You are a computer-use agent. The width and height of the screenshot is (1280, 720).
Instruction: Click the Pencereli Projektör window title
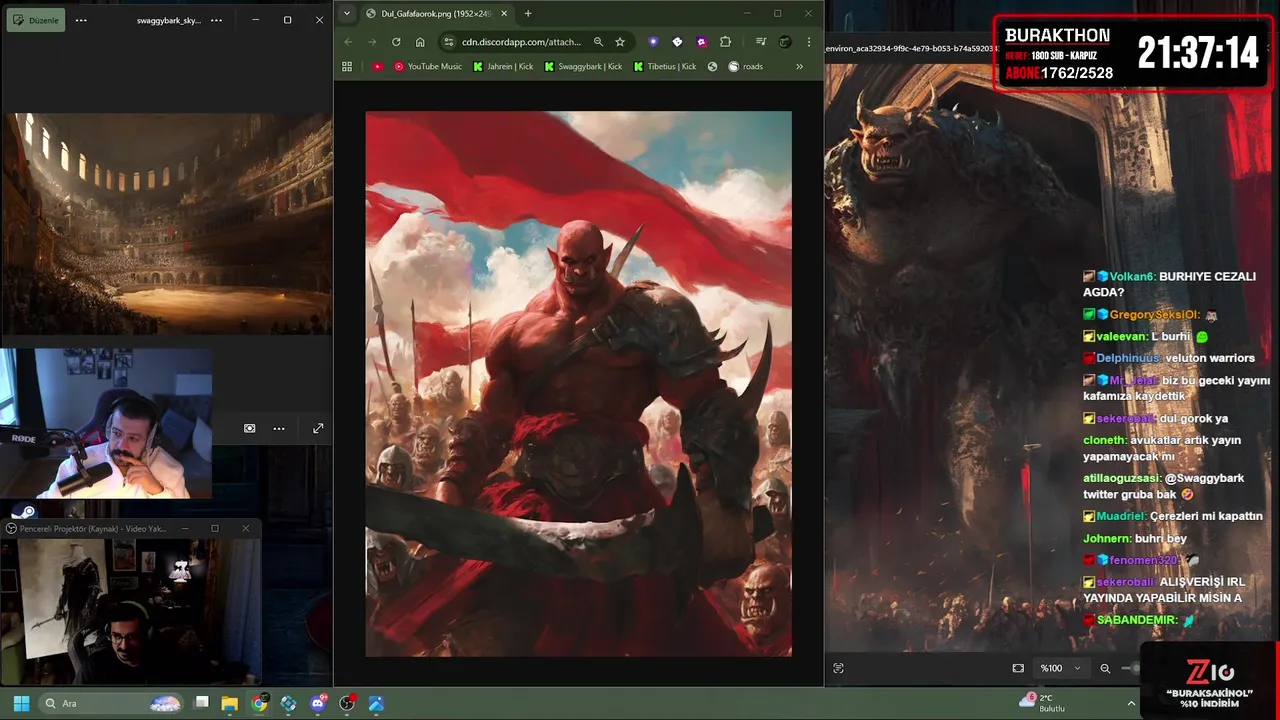pyautogui.click(x=93, y=528)
